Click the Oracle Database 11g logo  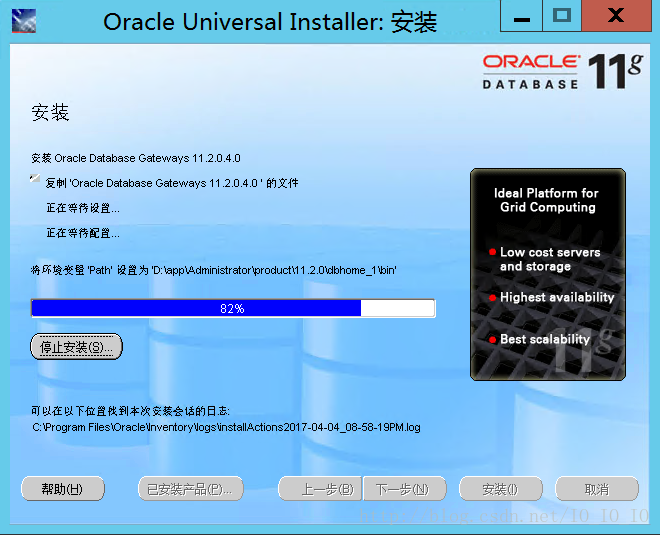coord(563,72)
